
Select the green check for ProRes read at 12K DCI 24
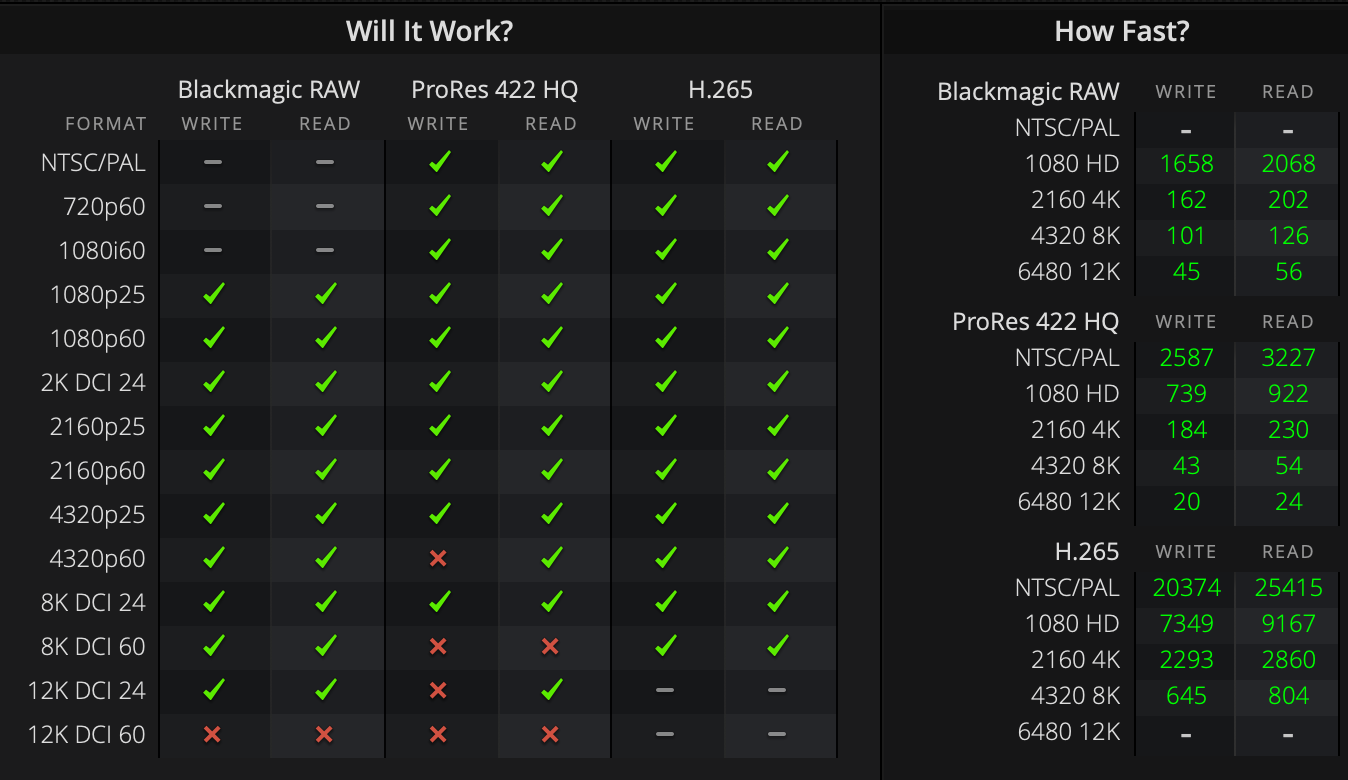pos(551,690)
